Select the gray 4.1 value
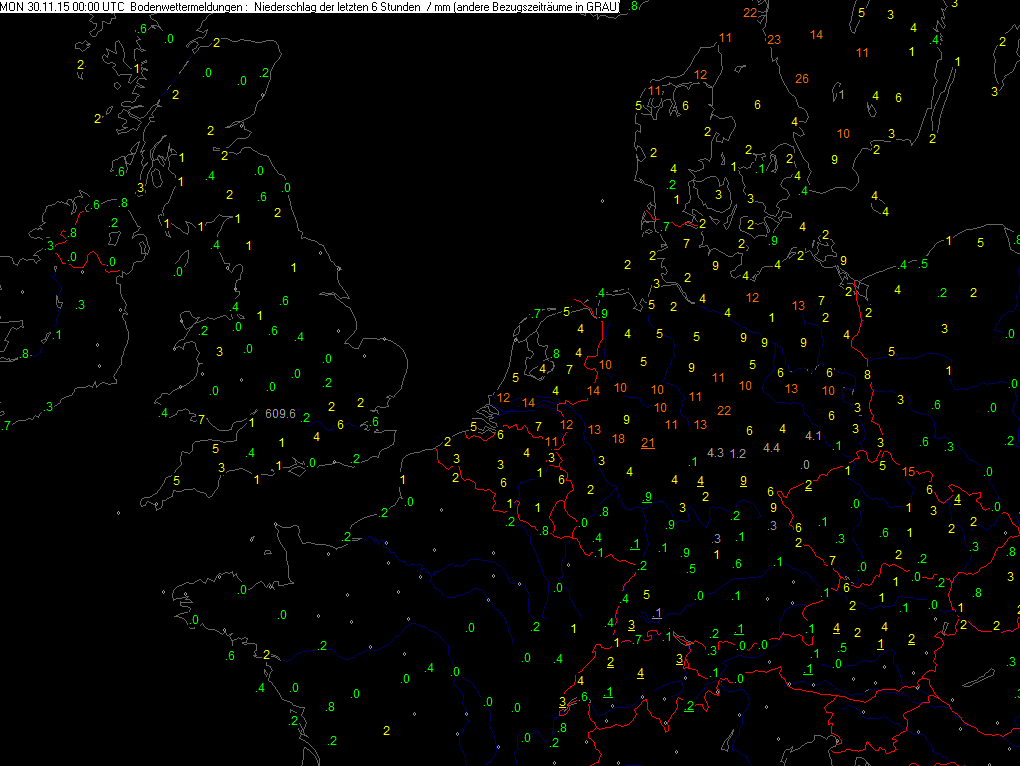Image resolution: width=1020 pixels, height=766 pixels. (813, 435)
